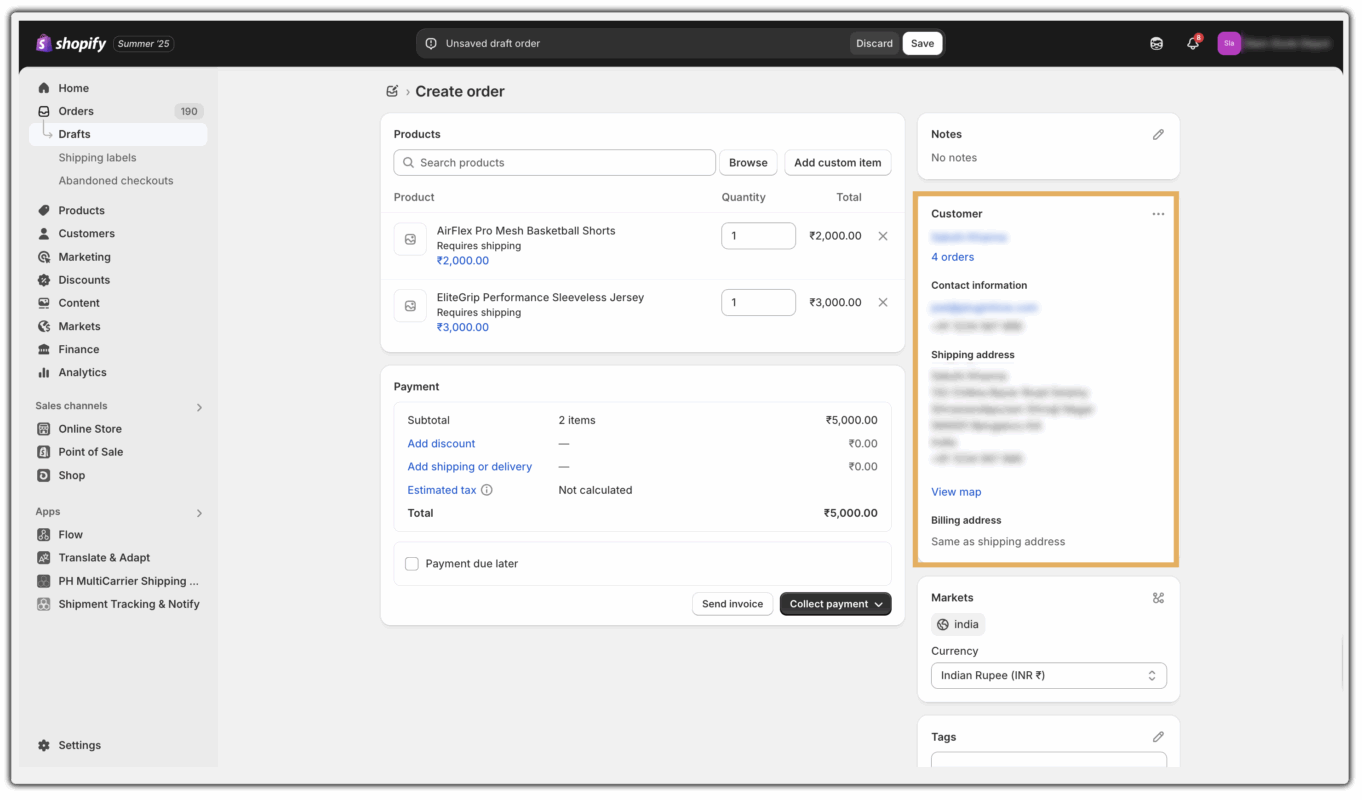The image size is (1362, 800).
Task: Click the draft order icon beside Create order
Action: tap(392, 91)
